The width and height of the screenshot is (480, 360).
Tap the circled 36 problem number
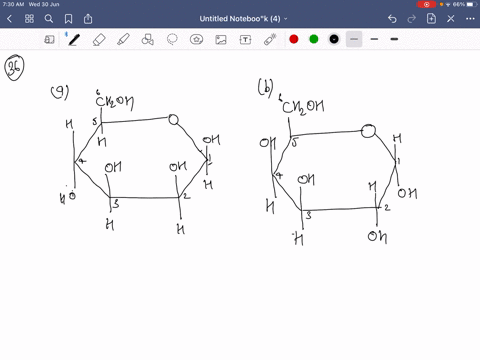[14, 68]
